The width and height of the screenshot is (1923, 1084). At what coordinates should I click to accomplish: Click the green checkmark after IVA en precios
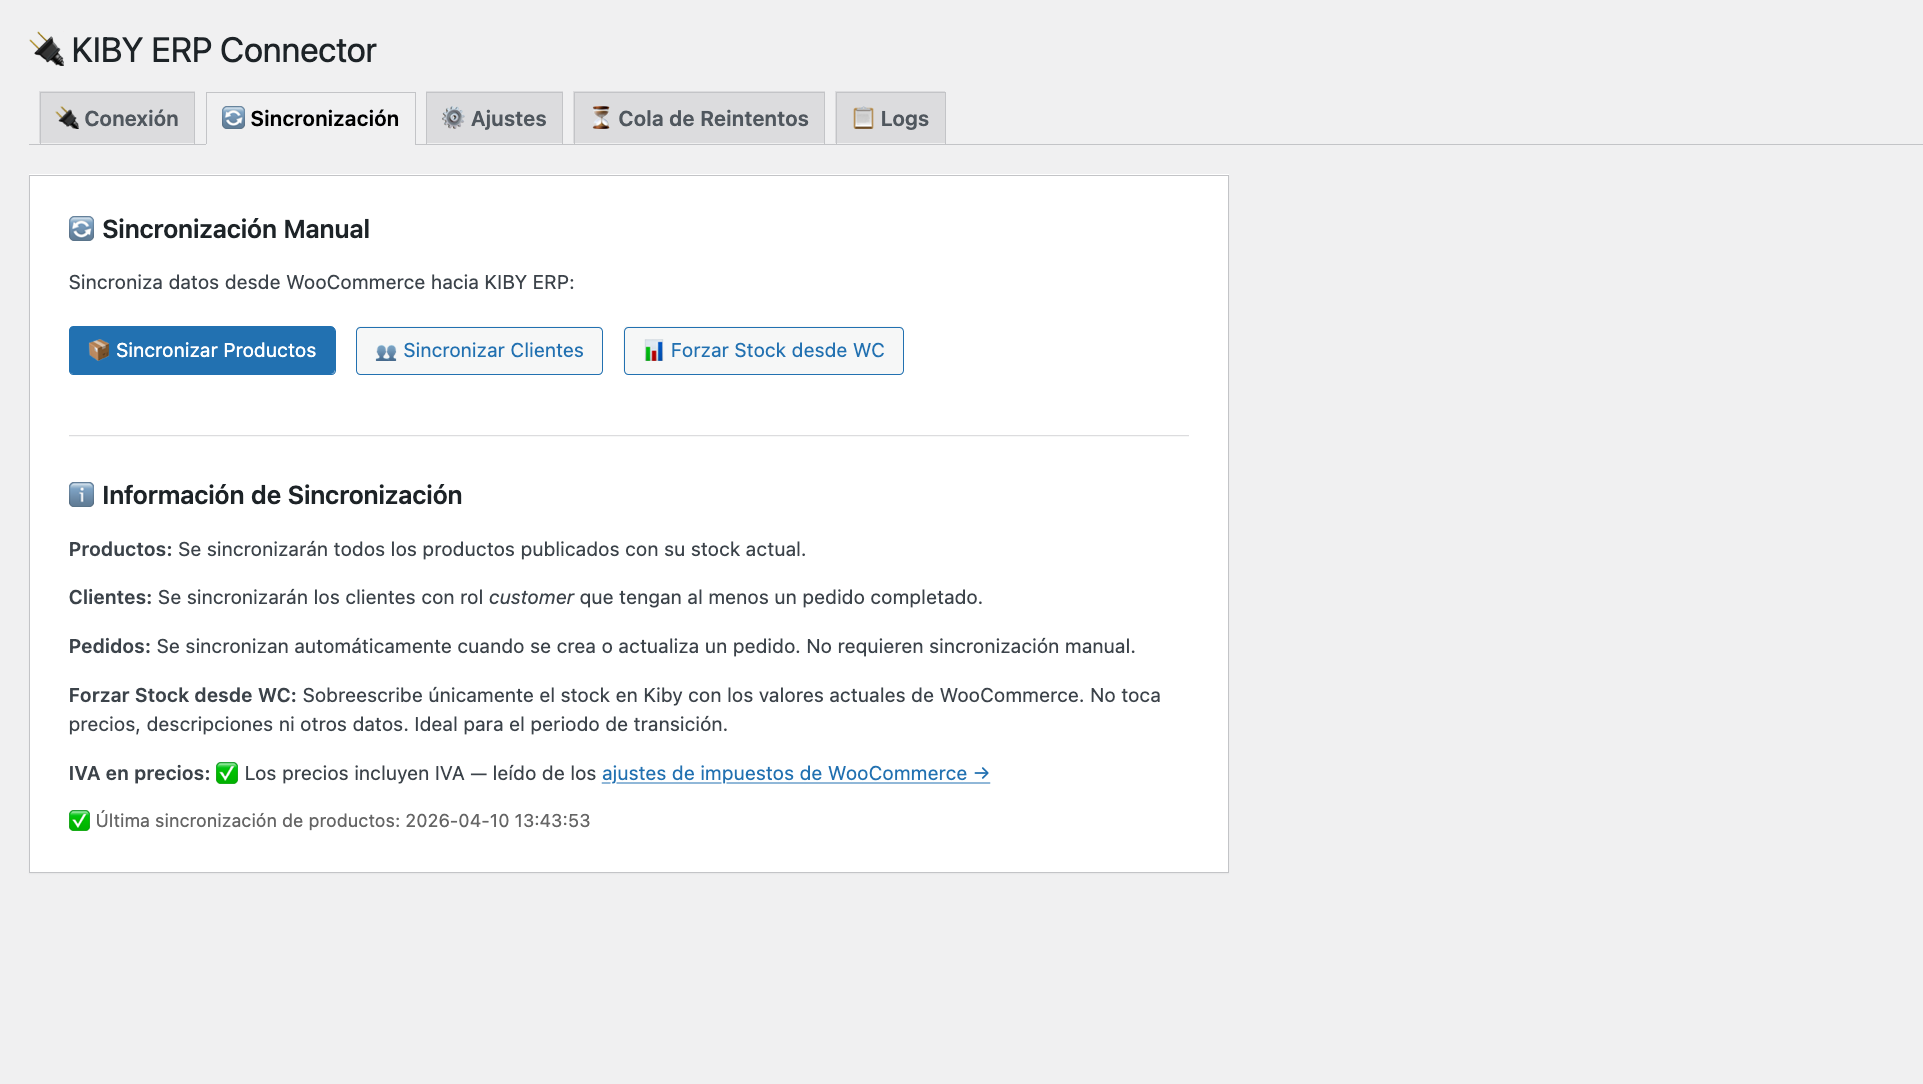[227, 773]
